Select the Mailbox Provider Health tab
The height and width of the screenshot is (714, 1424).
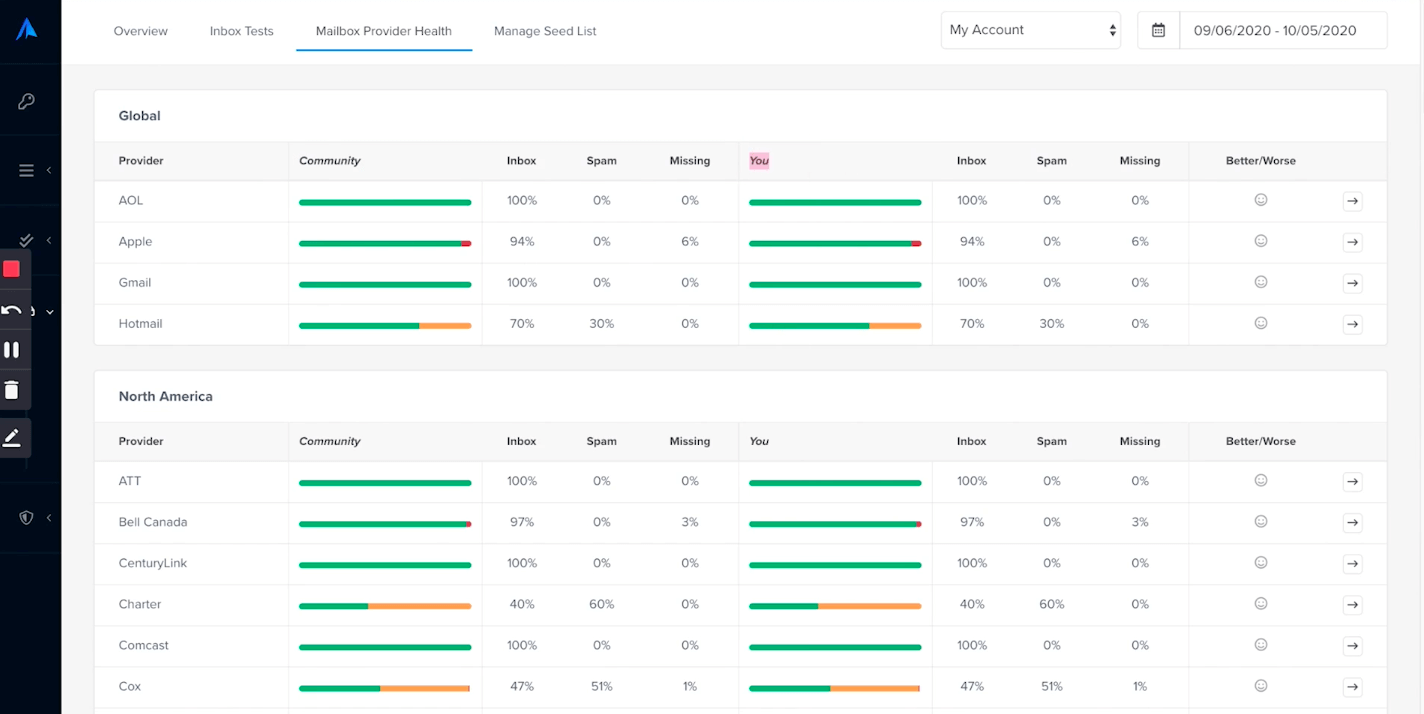point(384,31)
